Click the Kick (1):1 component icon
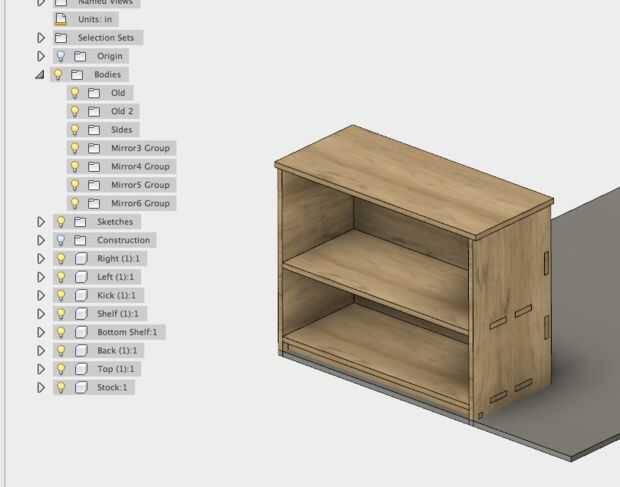Image resolution: width=620 pixels, height=487 pixels. (81, 295)
